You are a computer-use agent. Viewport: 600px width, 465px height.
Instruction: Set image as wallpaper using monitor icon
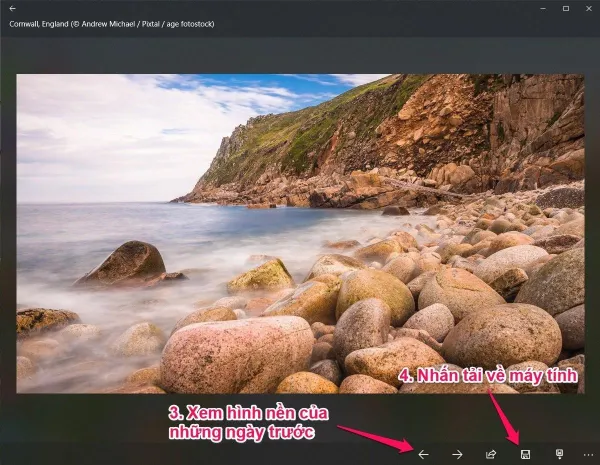coord(559,454)
